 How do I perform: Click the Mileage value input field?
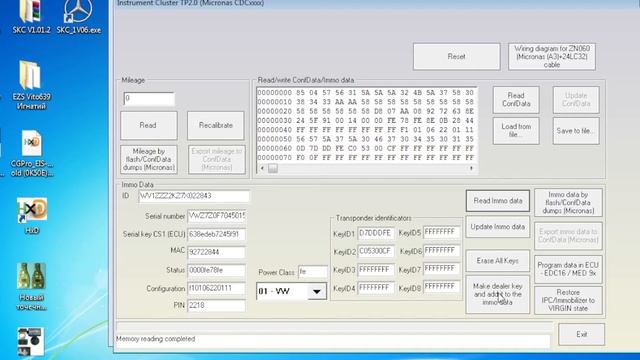(149, 99)
